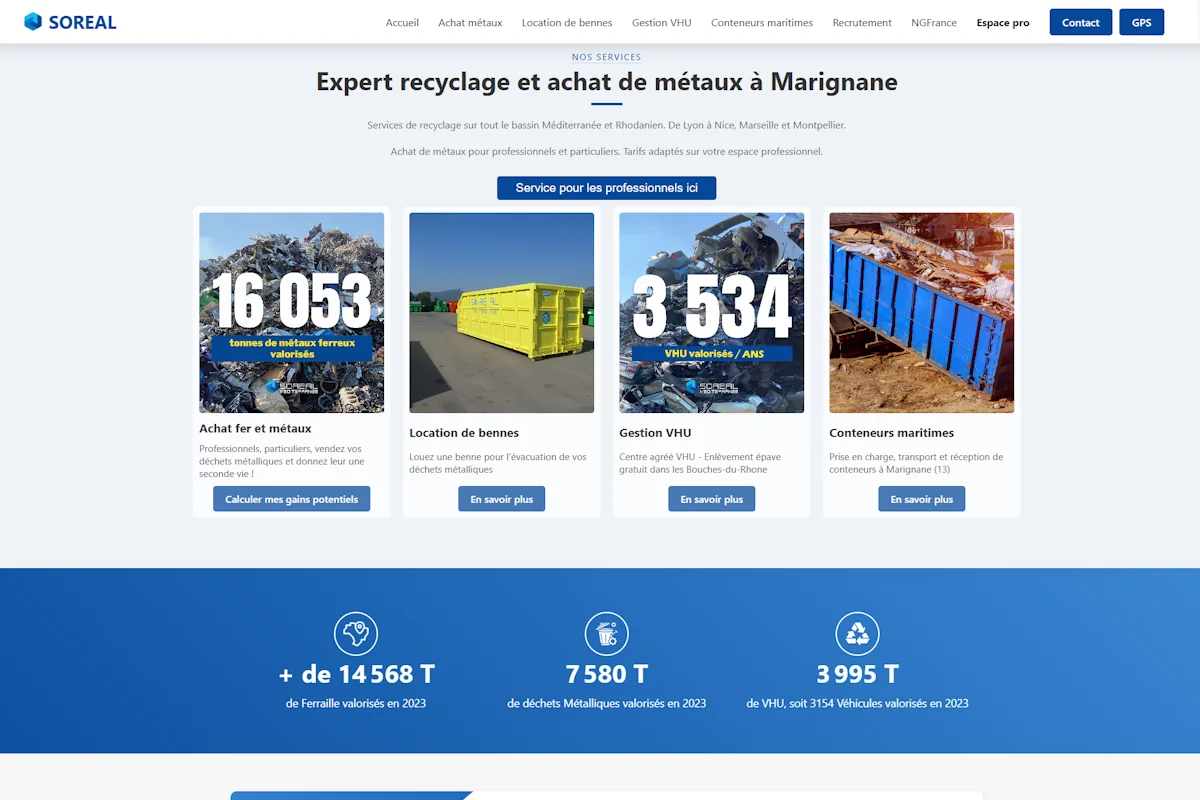Click the SOREAL cube logo icon
This screenshot has width=1200, height=800.
(x=33, y=22)
